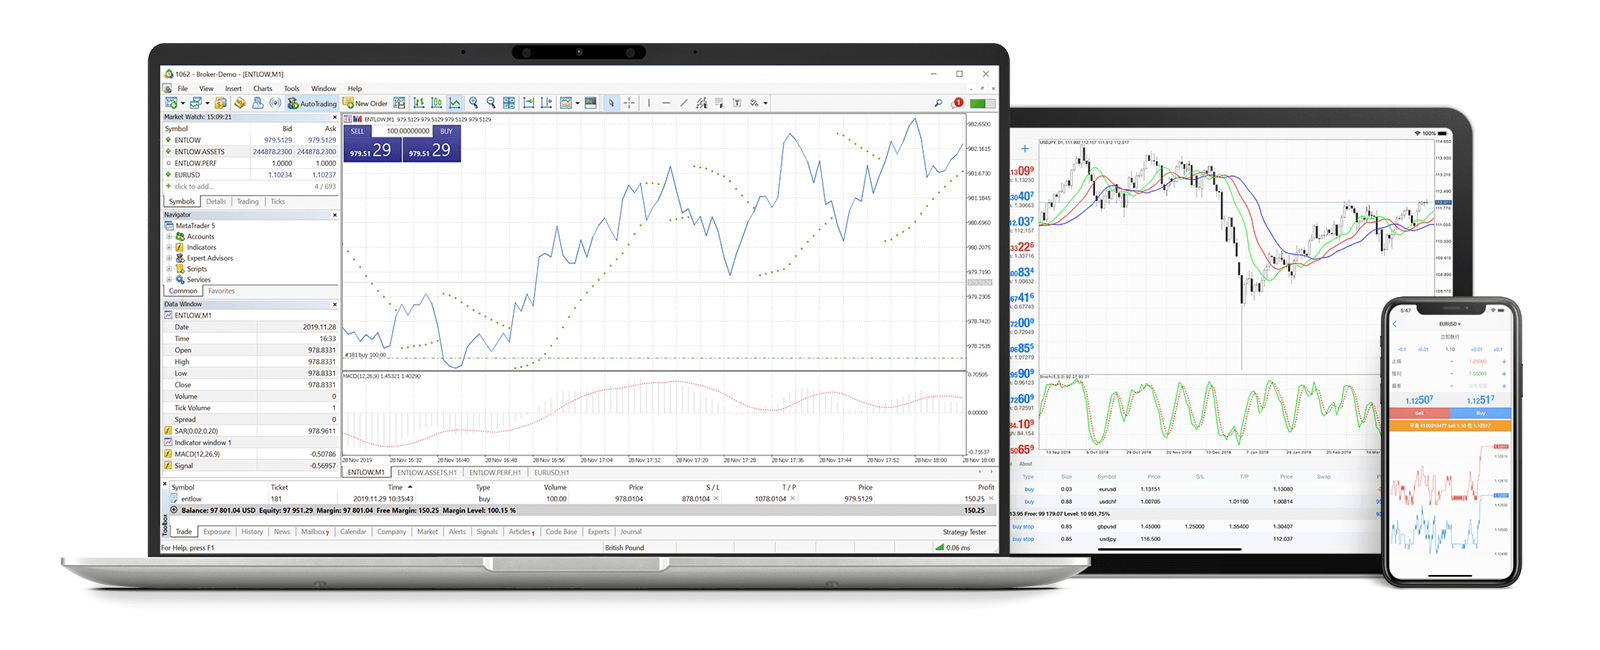This screenshot has width=1600, height=650.
Task: Open the search magnifier icon
Action: (938, 103)
